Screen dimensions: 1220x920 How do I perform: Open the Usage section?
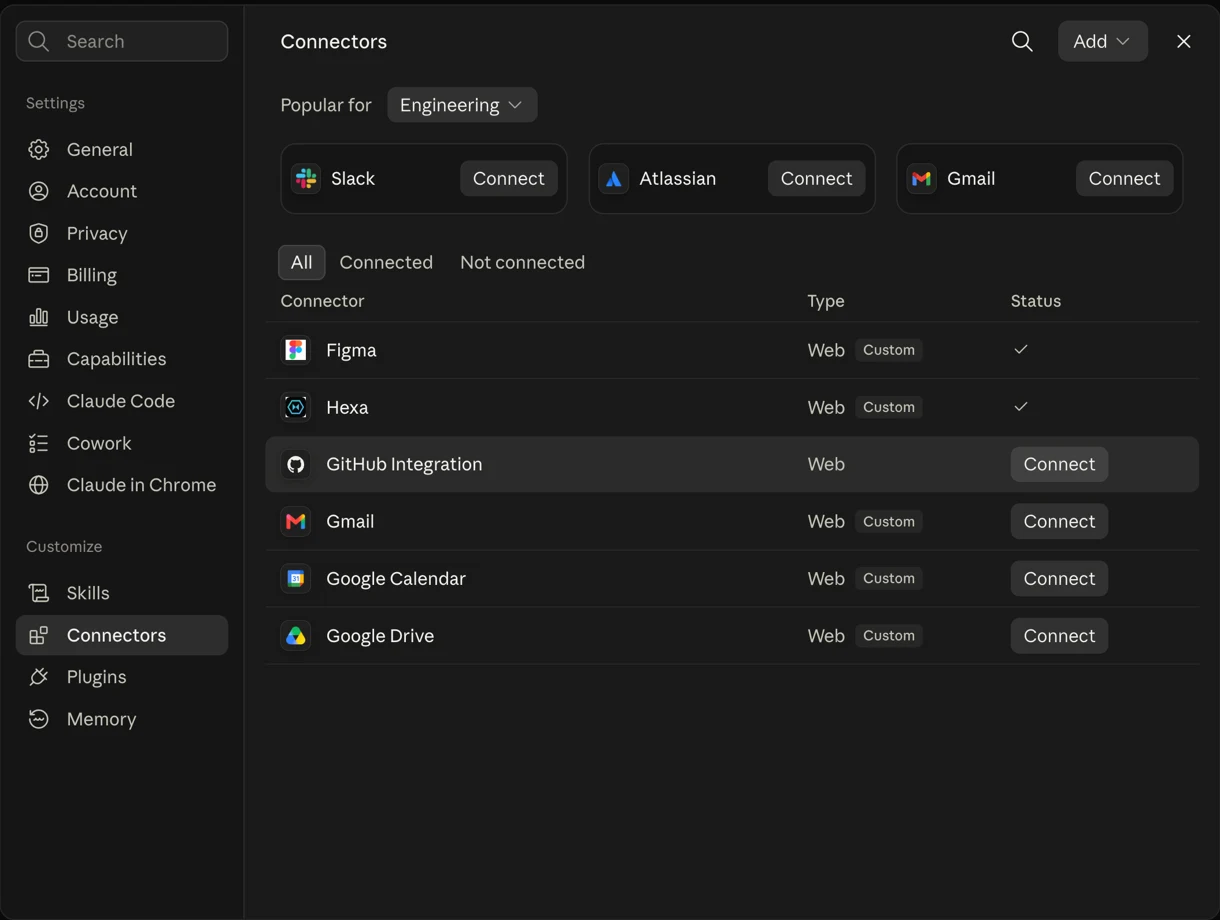[x=122, y=317]
